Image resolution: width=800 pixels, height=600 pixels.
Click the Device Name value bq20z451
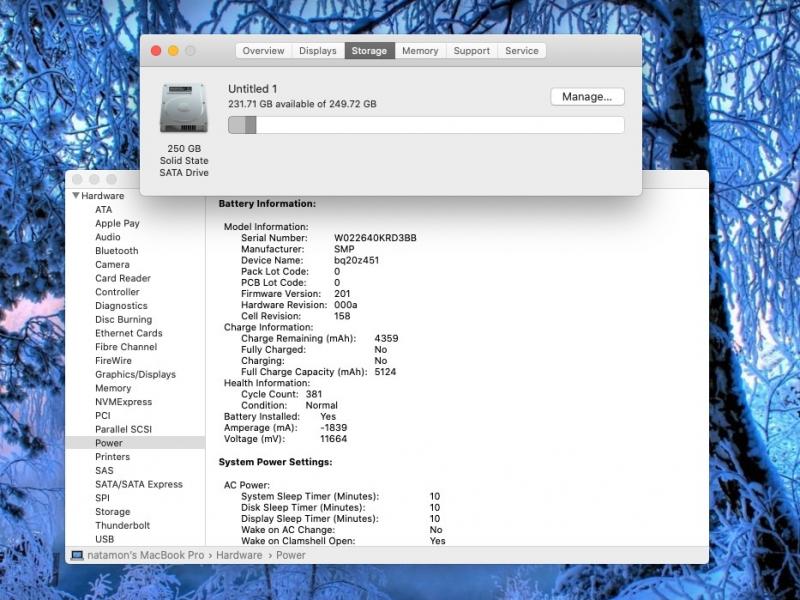click(x=356, y=260)
